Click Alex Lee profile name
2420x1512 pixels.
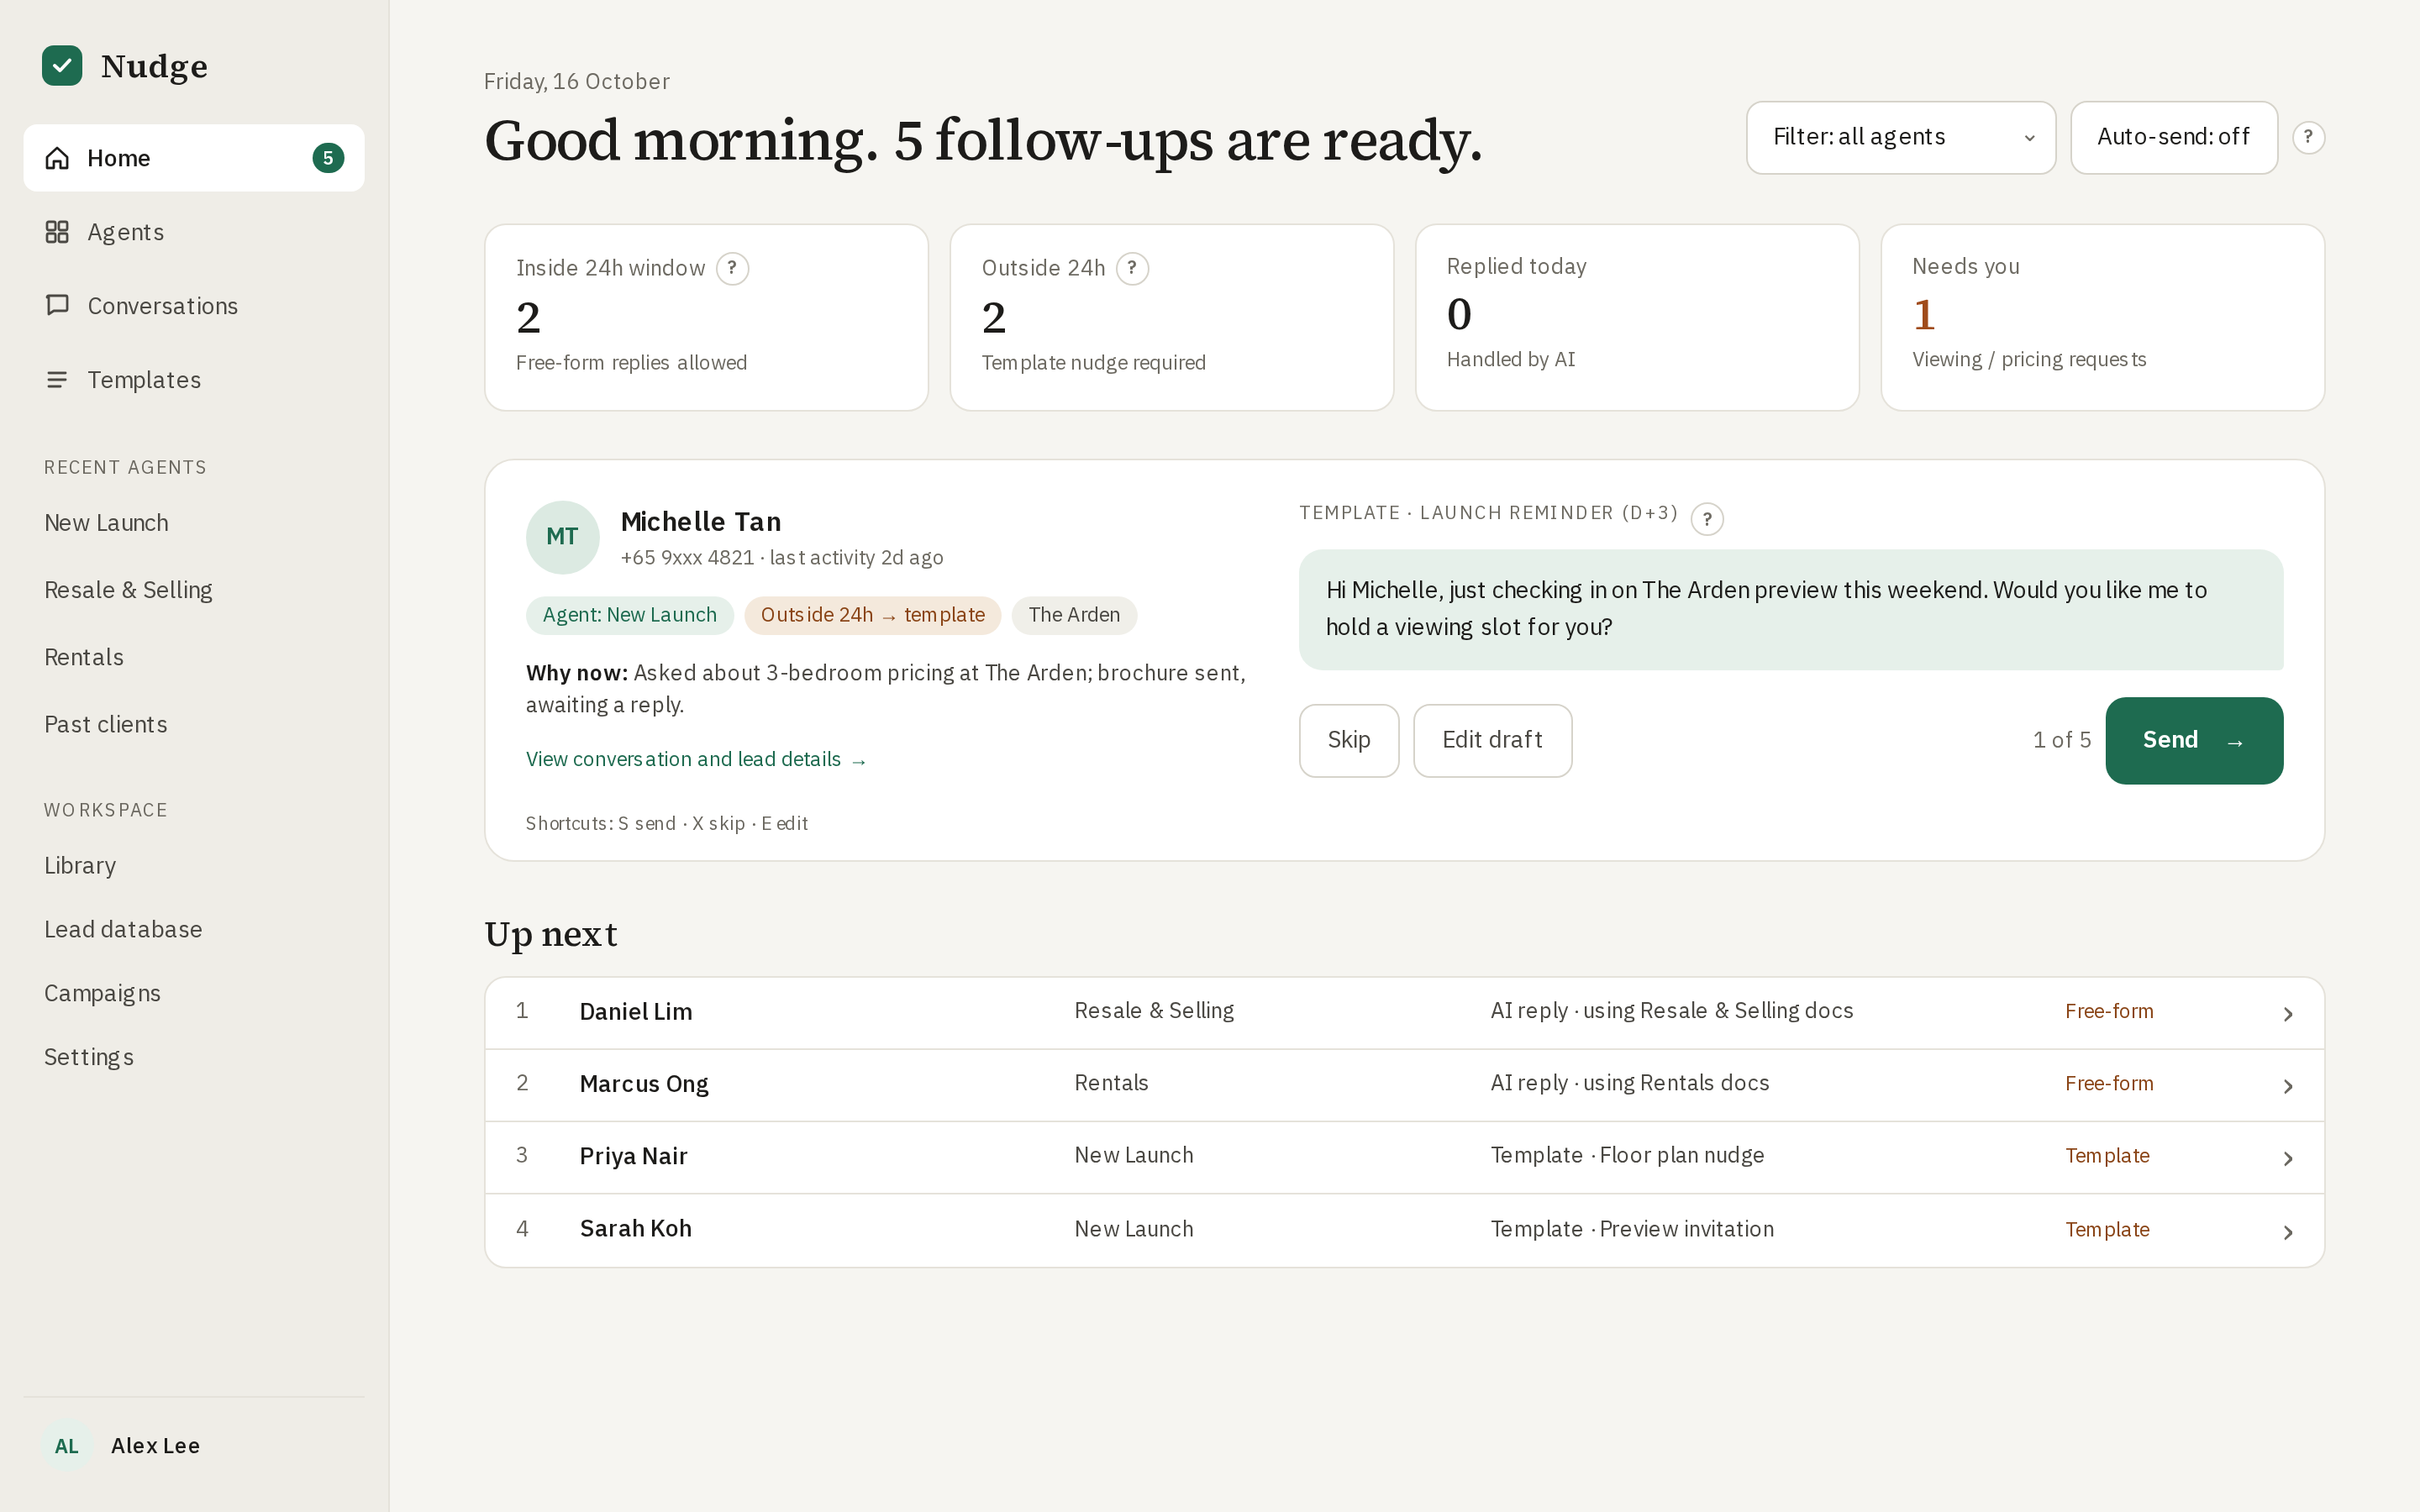click(x=155, y=1446)
